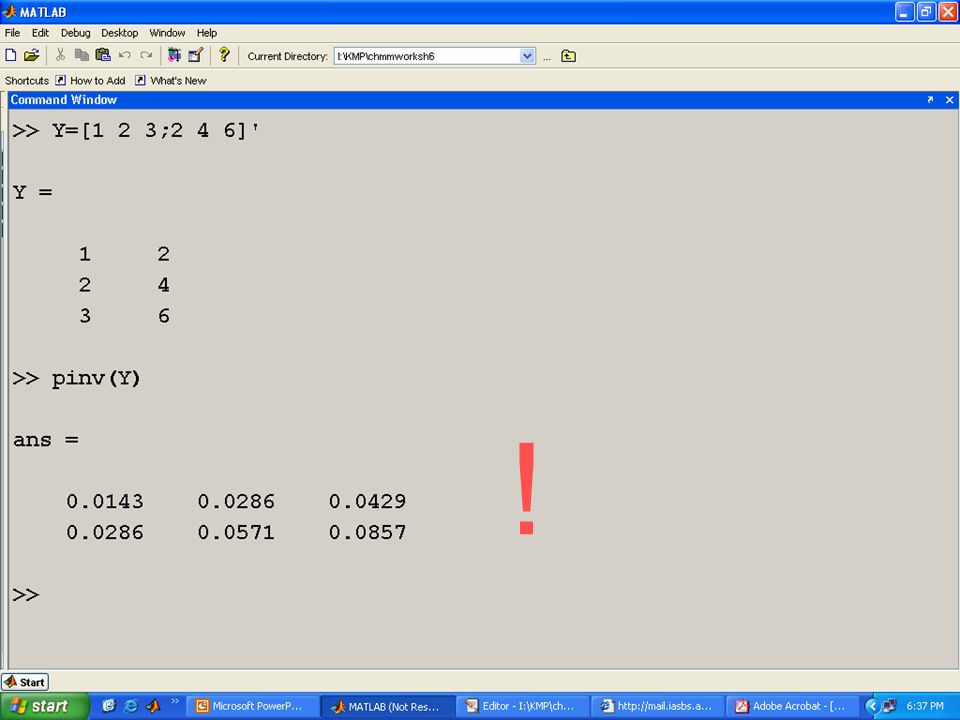The width and height of the screenshot is (960, 720).
Task: Paste with the clipboard icon
Action: [x=103, y=56]
